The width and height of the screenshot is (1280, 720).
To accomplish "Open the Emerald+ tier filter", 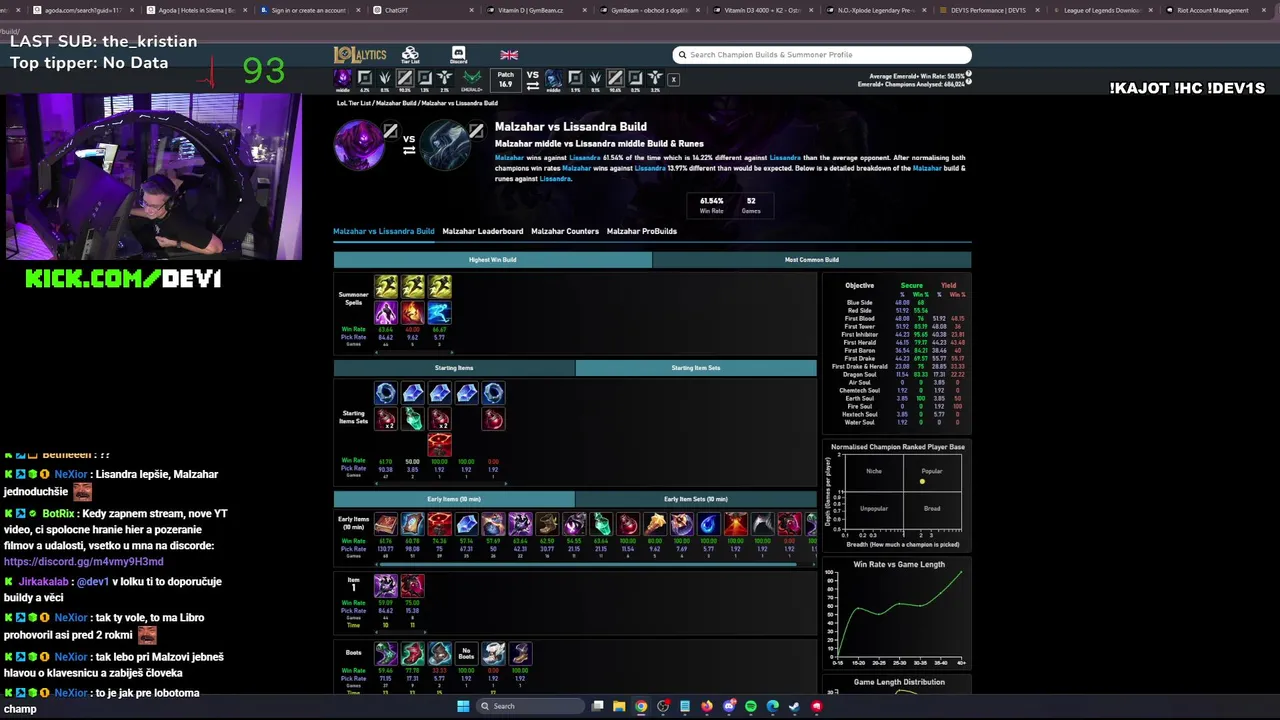I will 472,78.
